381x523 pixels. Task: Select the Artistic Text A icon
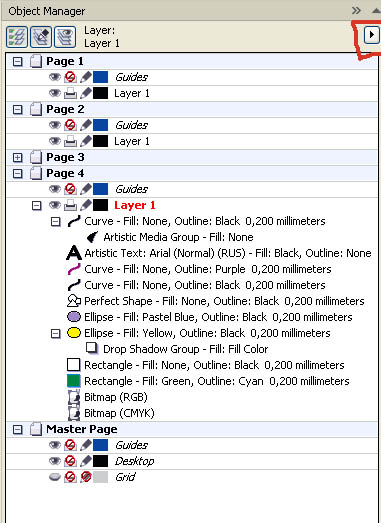click(74, 253)
